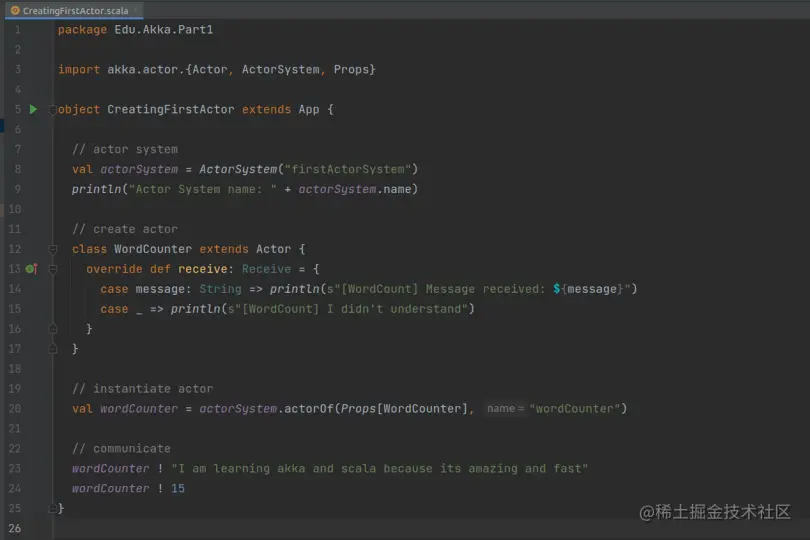
Task: Click line number 20 in the gutter
Action: 14,409
